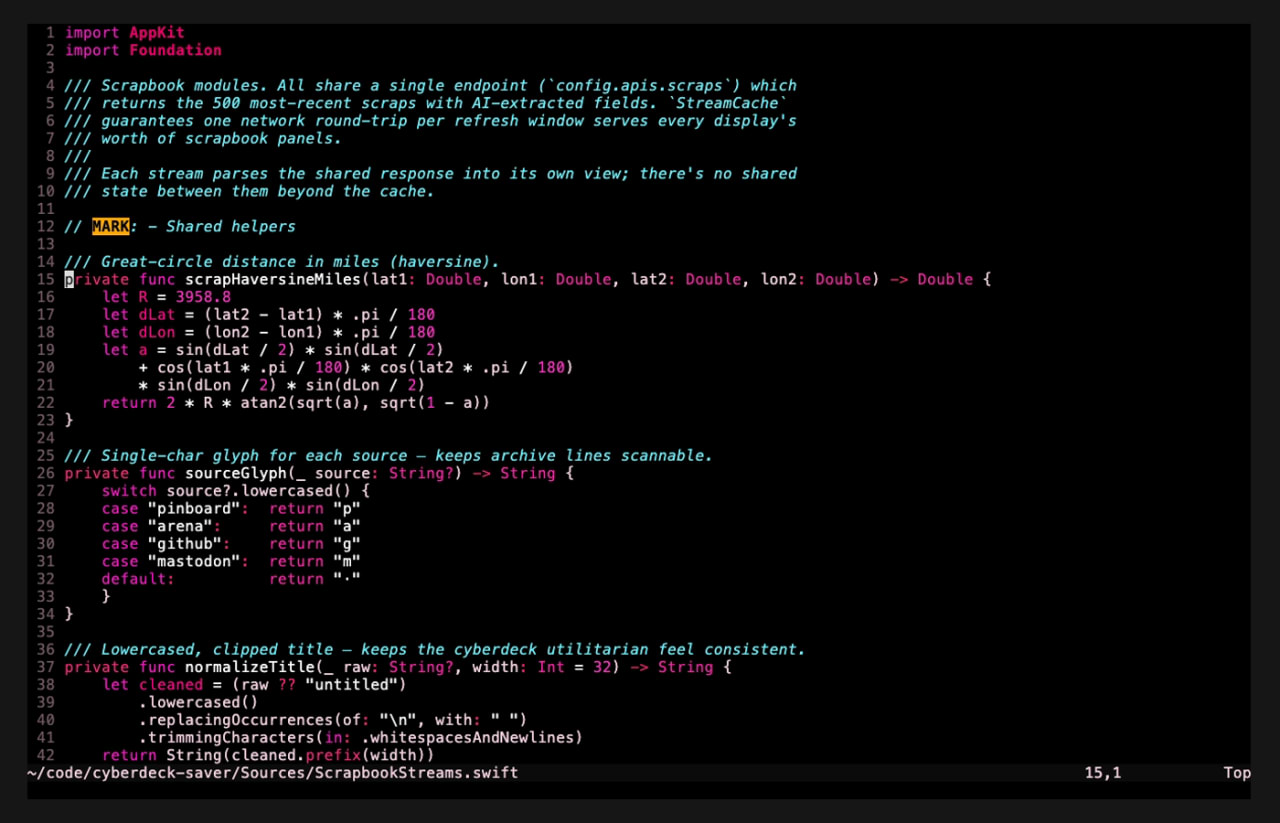The image size is (1280, 823).
Task: Click the value 3958.8 on line 16
Action: click(203, 297)
